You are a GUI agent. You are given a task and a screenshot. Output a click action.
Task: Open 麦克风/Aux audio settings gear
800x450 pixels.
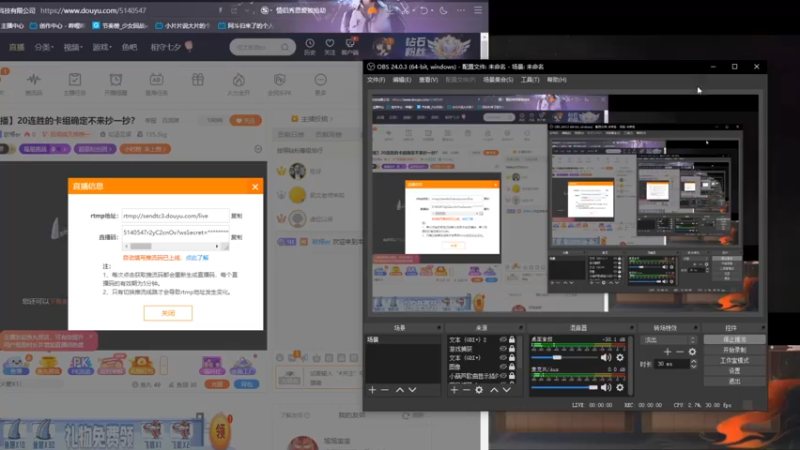(x=620, y=388)
